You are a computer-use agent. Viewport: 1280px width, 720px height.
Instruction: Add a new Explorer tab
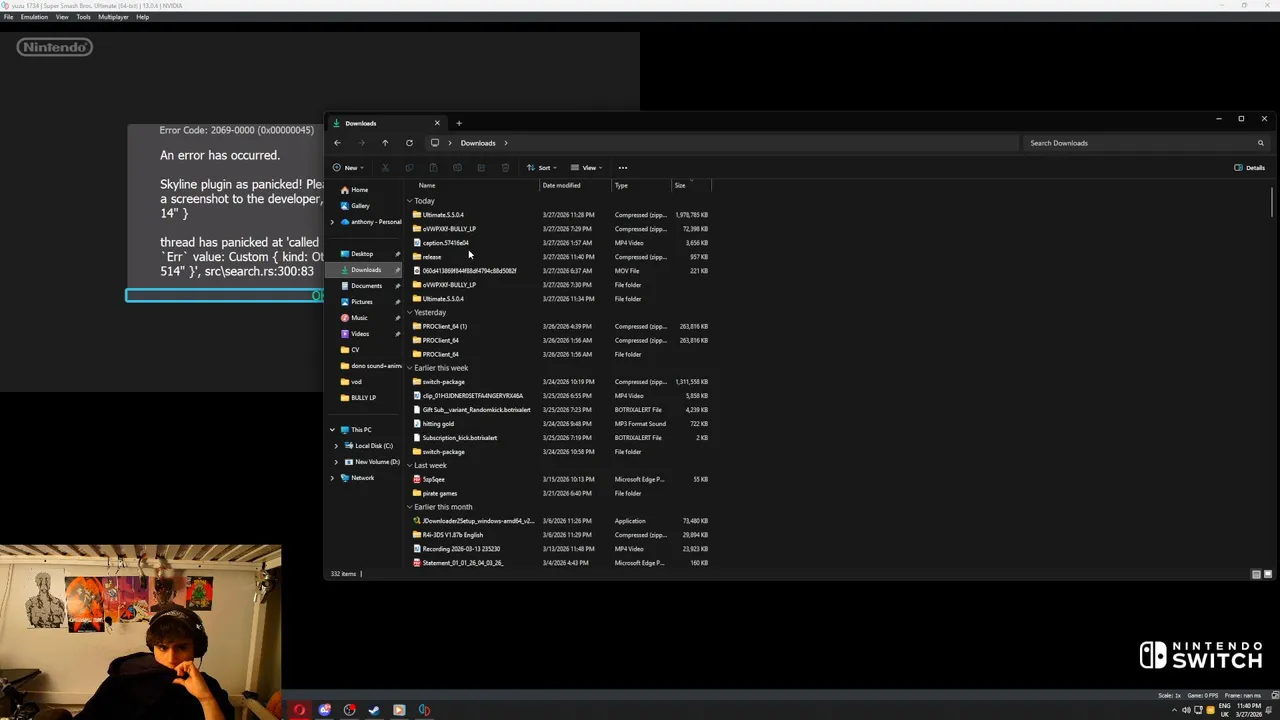tap(459, 123)
